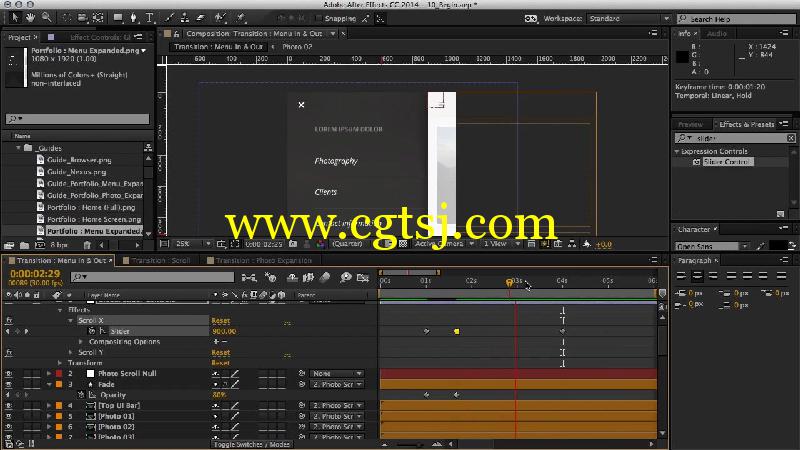Switch to the Preview panel tab
Image resolution: width=800 pixels, height=450 pixels.
(690, 124)
